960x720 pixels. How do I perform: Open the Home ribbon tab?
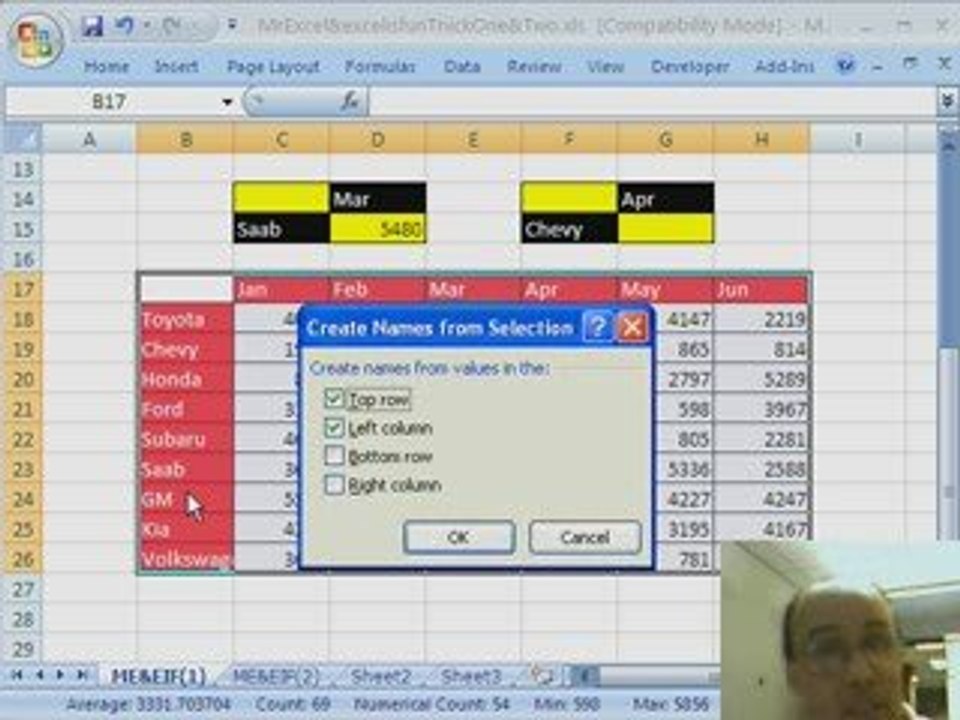pyautogui.click(x=107, y=66)
